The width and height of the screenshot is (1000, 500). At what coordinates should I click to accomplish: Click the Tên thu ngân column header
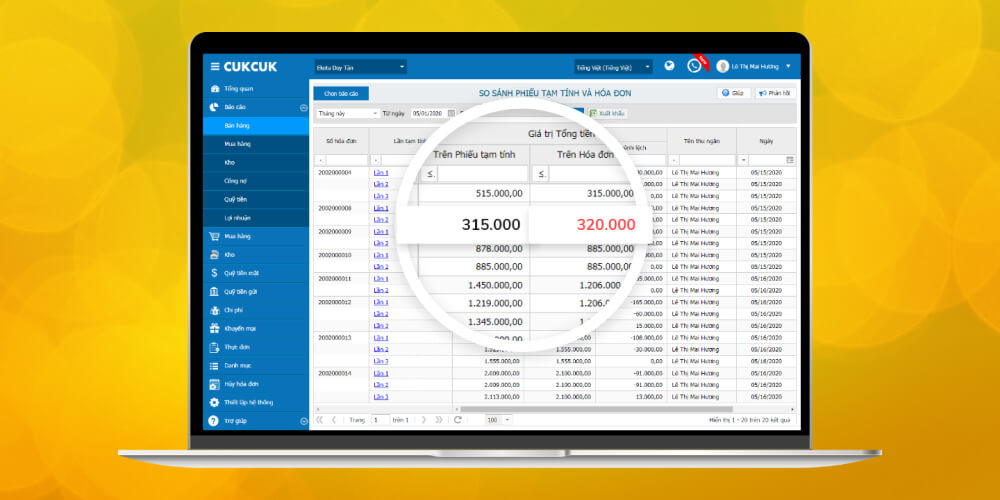(702, 141)
